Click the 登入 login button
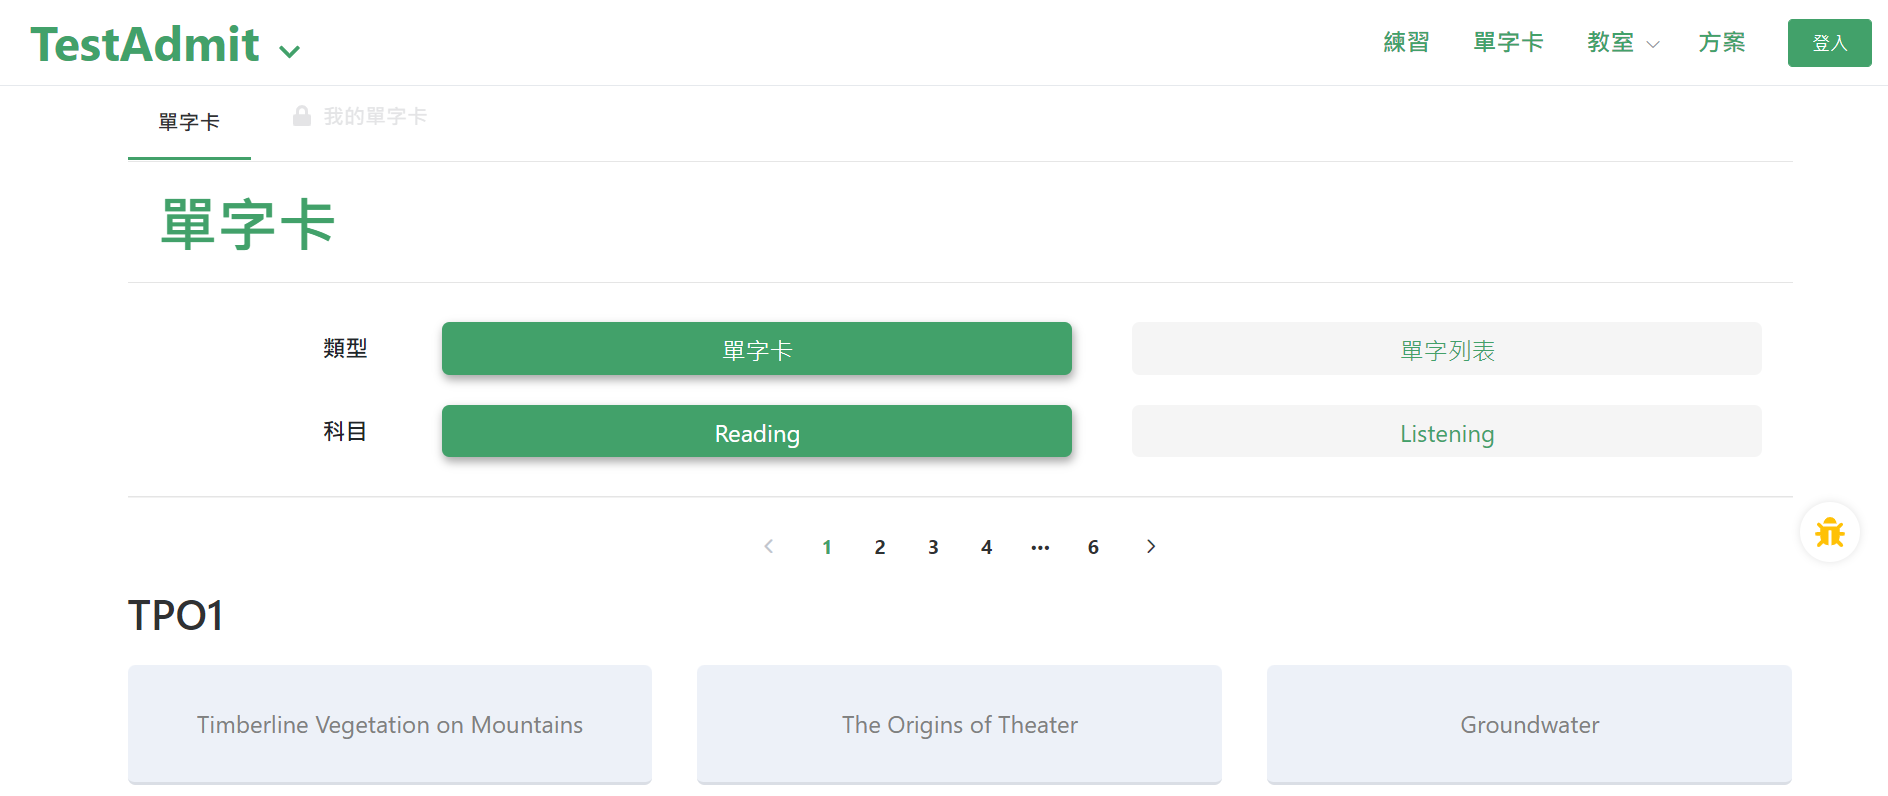 coord(1829,43)
